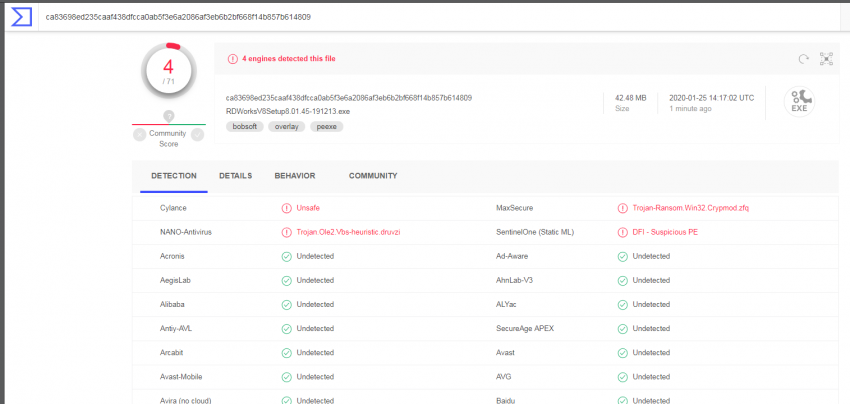Screen dimensions: 850x404
Task: Select the Community tab
Action: pos(373,176)
